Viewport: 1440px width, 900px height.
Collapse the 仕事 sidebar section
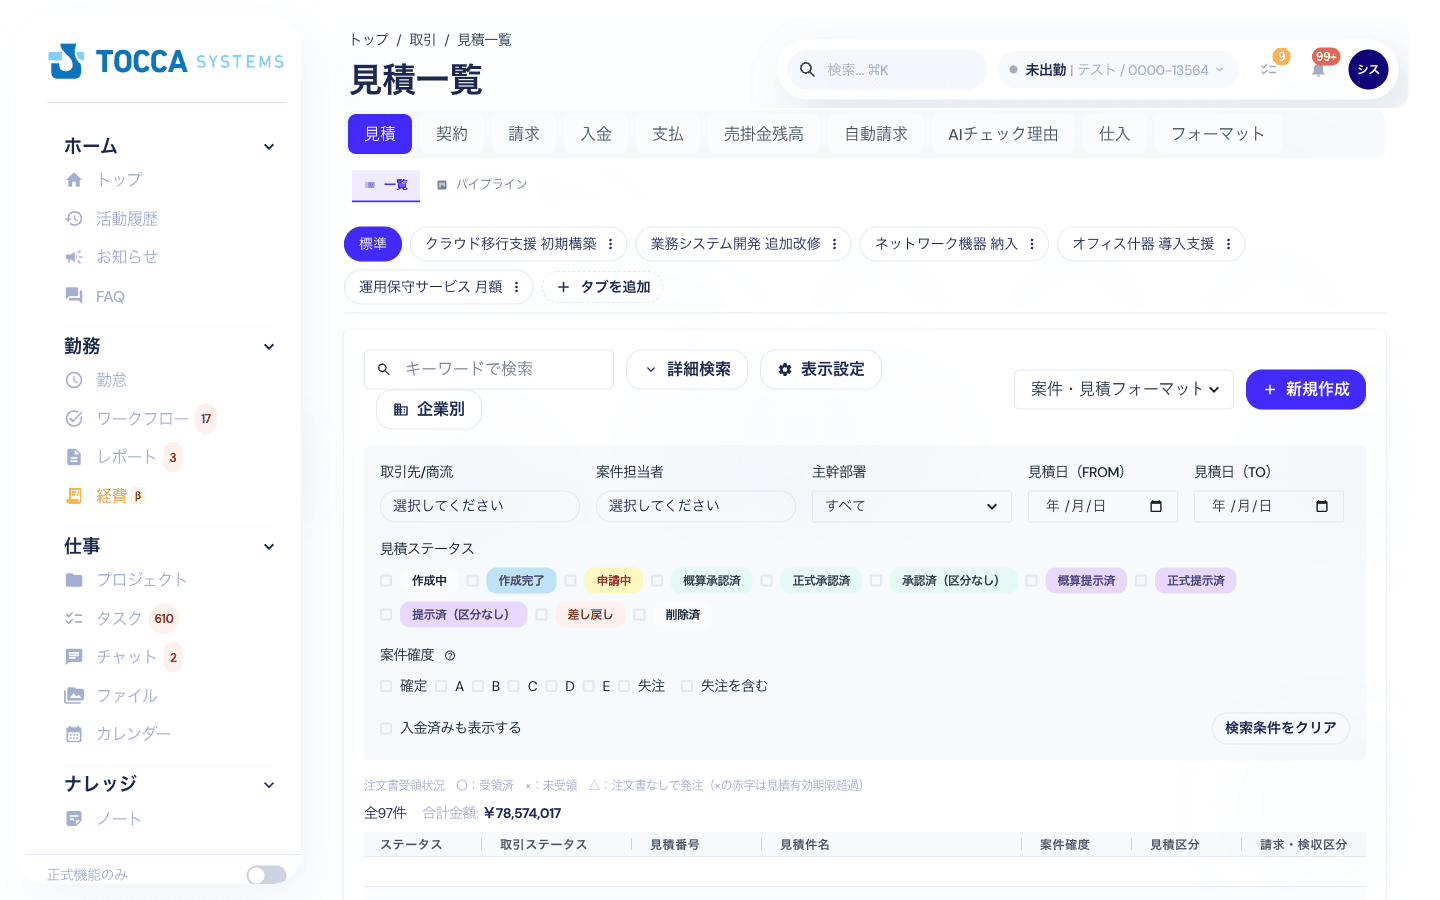tap(269, 547)
